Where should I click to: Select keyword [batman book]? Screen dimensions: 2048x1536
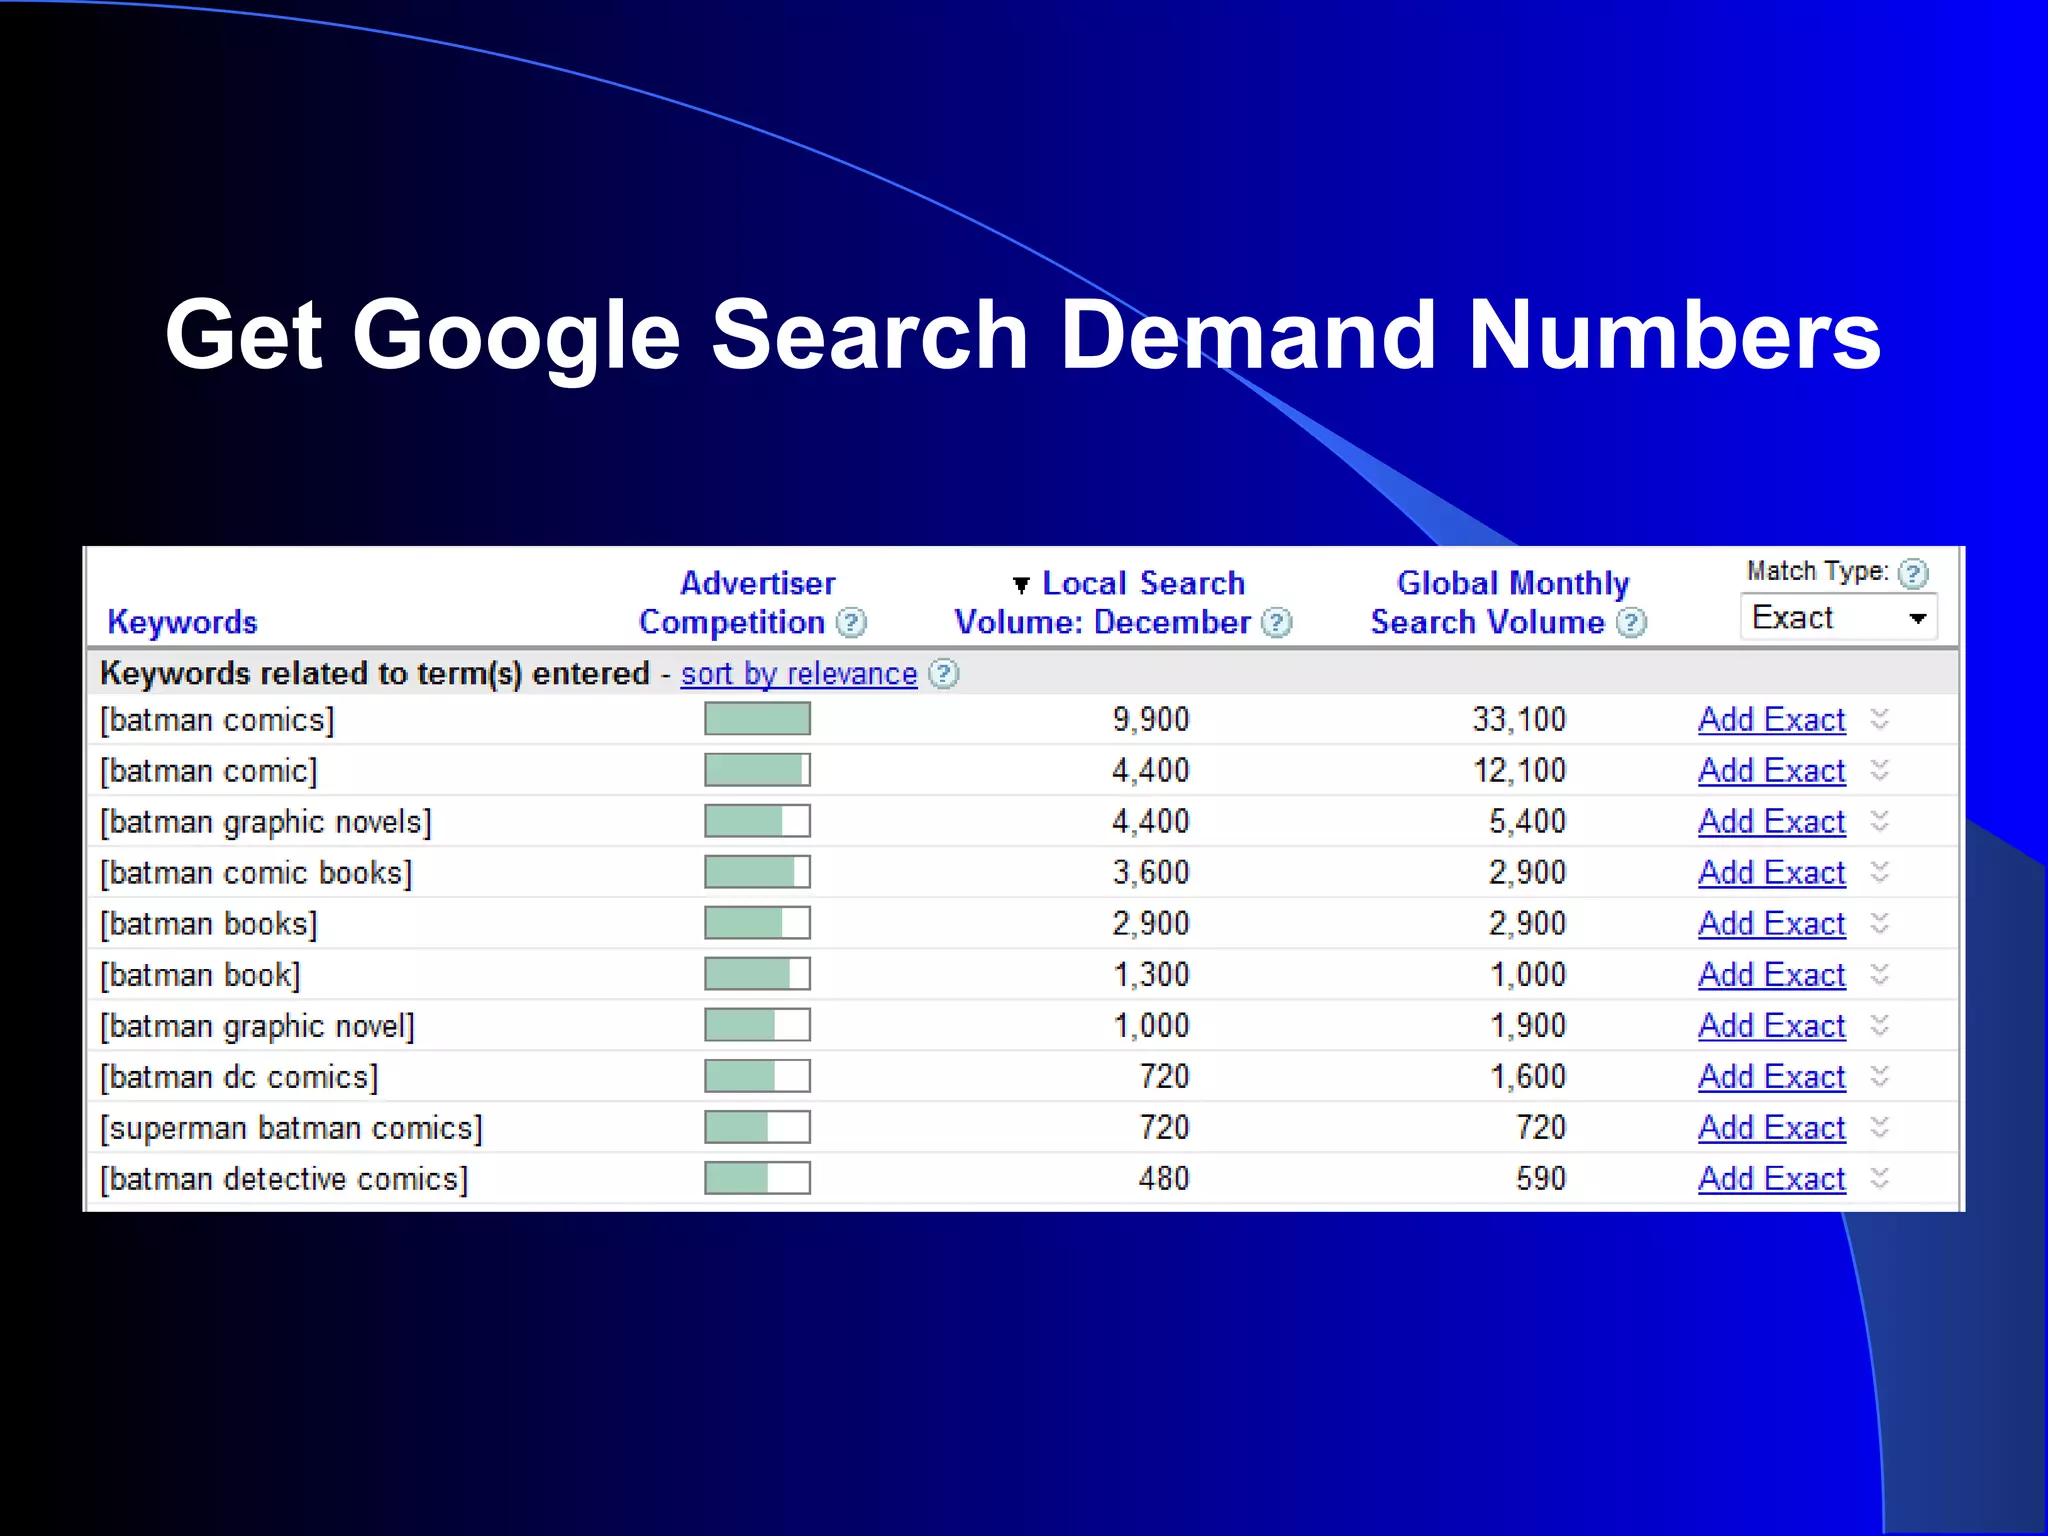[200, 975]
